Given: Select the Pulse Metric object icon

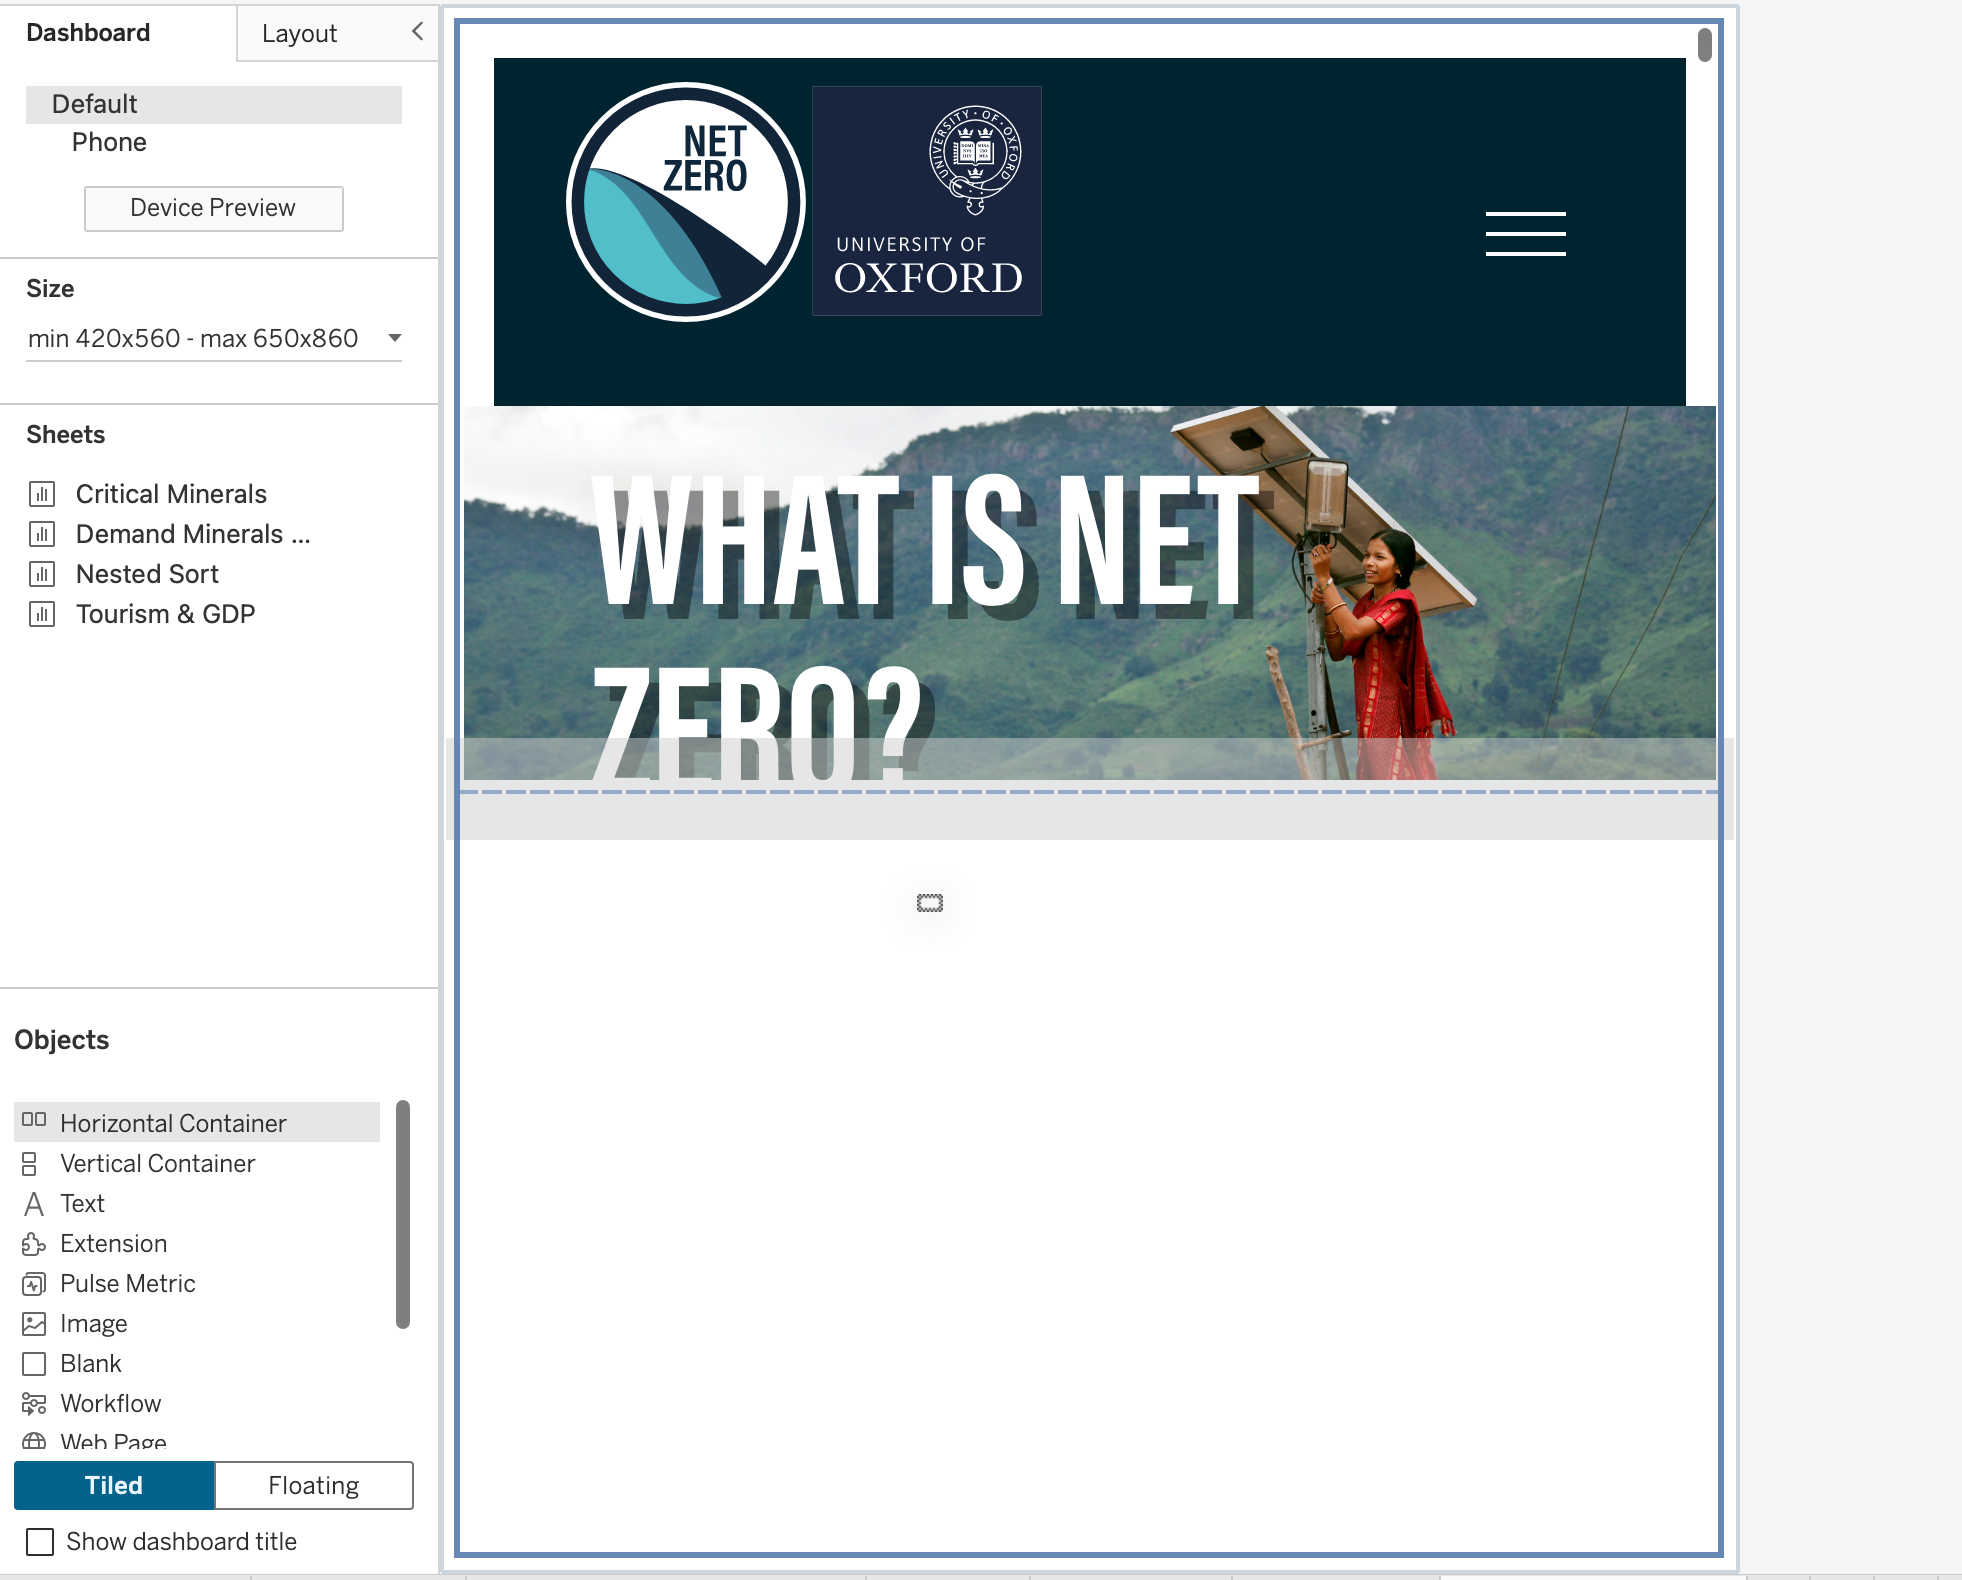Looking at the screenshot, I should click(34, 1283).
